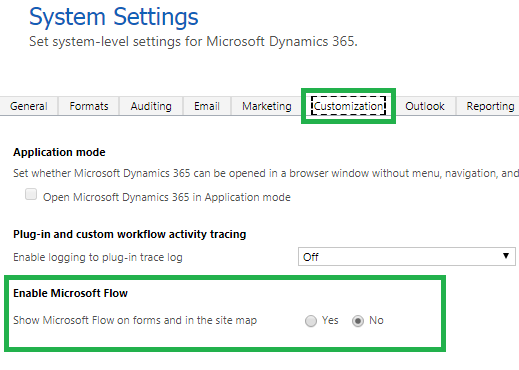Open the Marketing tab

267,106
